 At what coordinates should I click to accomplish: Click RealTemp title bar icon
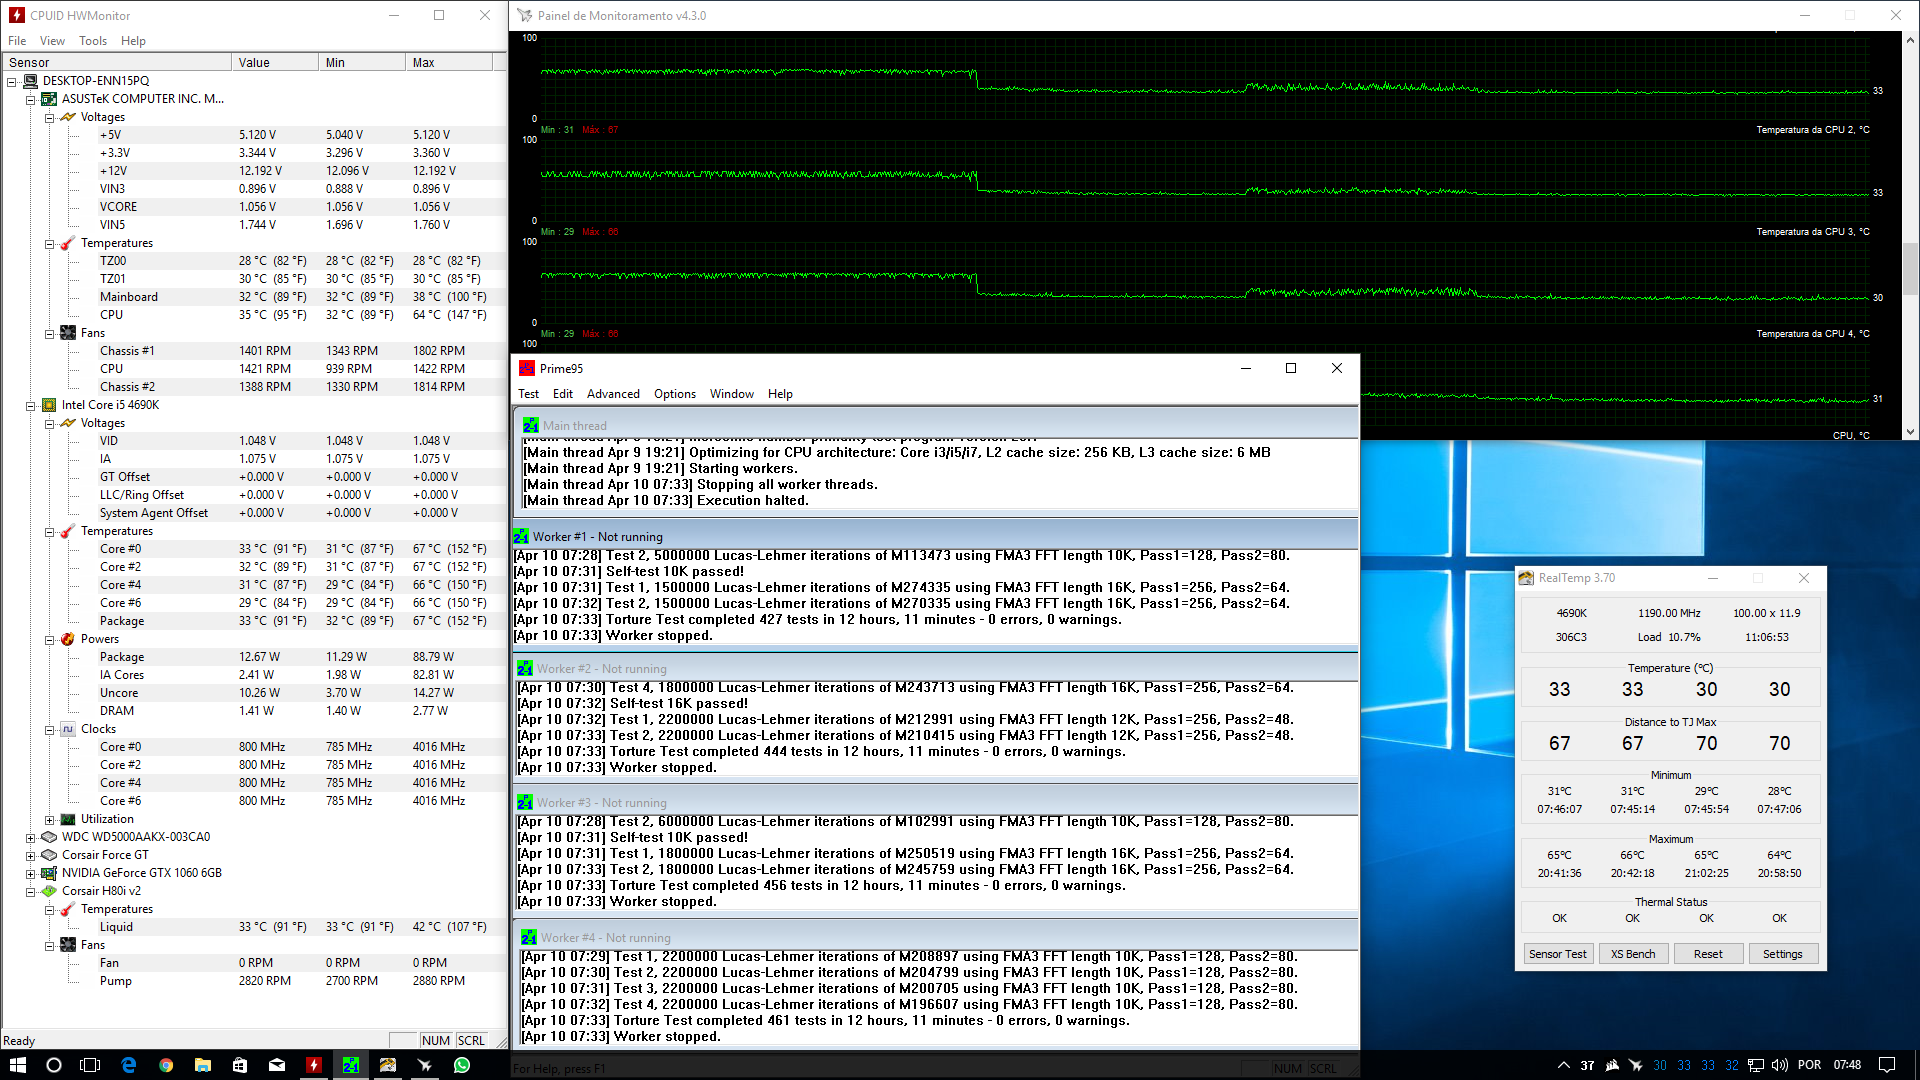(x=1526, y=578)
